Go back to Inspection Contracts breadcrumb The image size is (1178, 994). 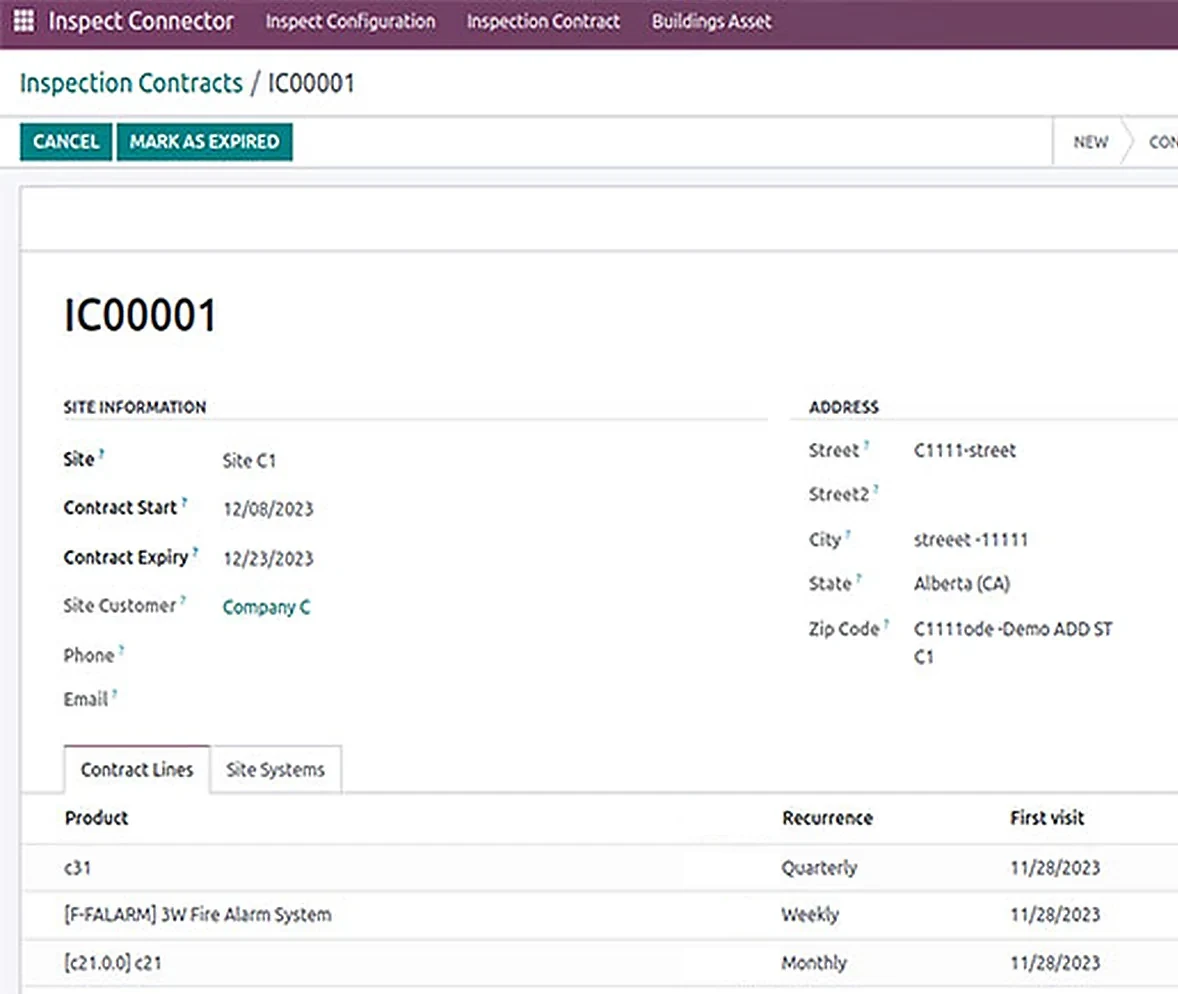coord(131,83)
